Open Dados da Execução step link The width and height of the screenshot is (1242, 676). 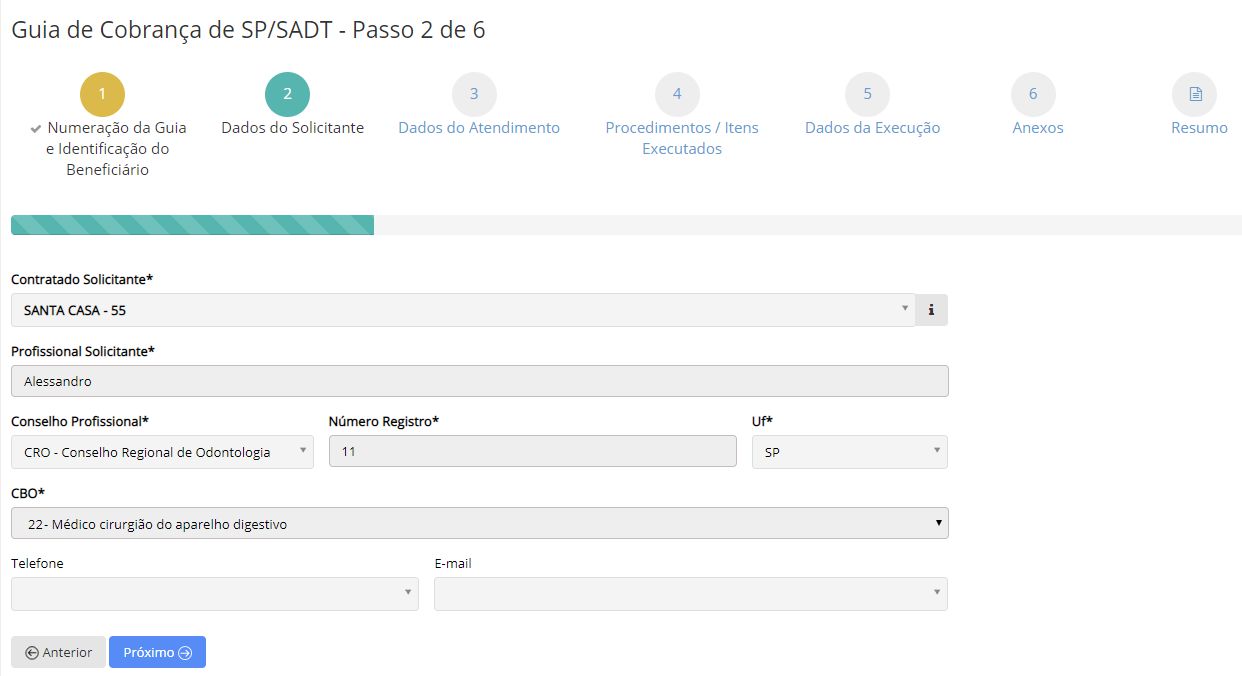[x=872, y=128]
